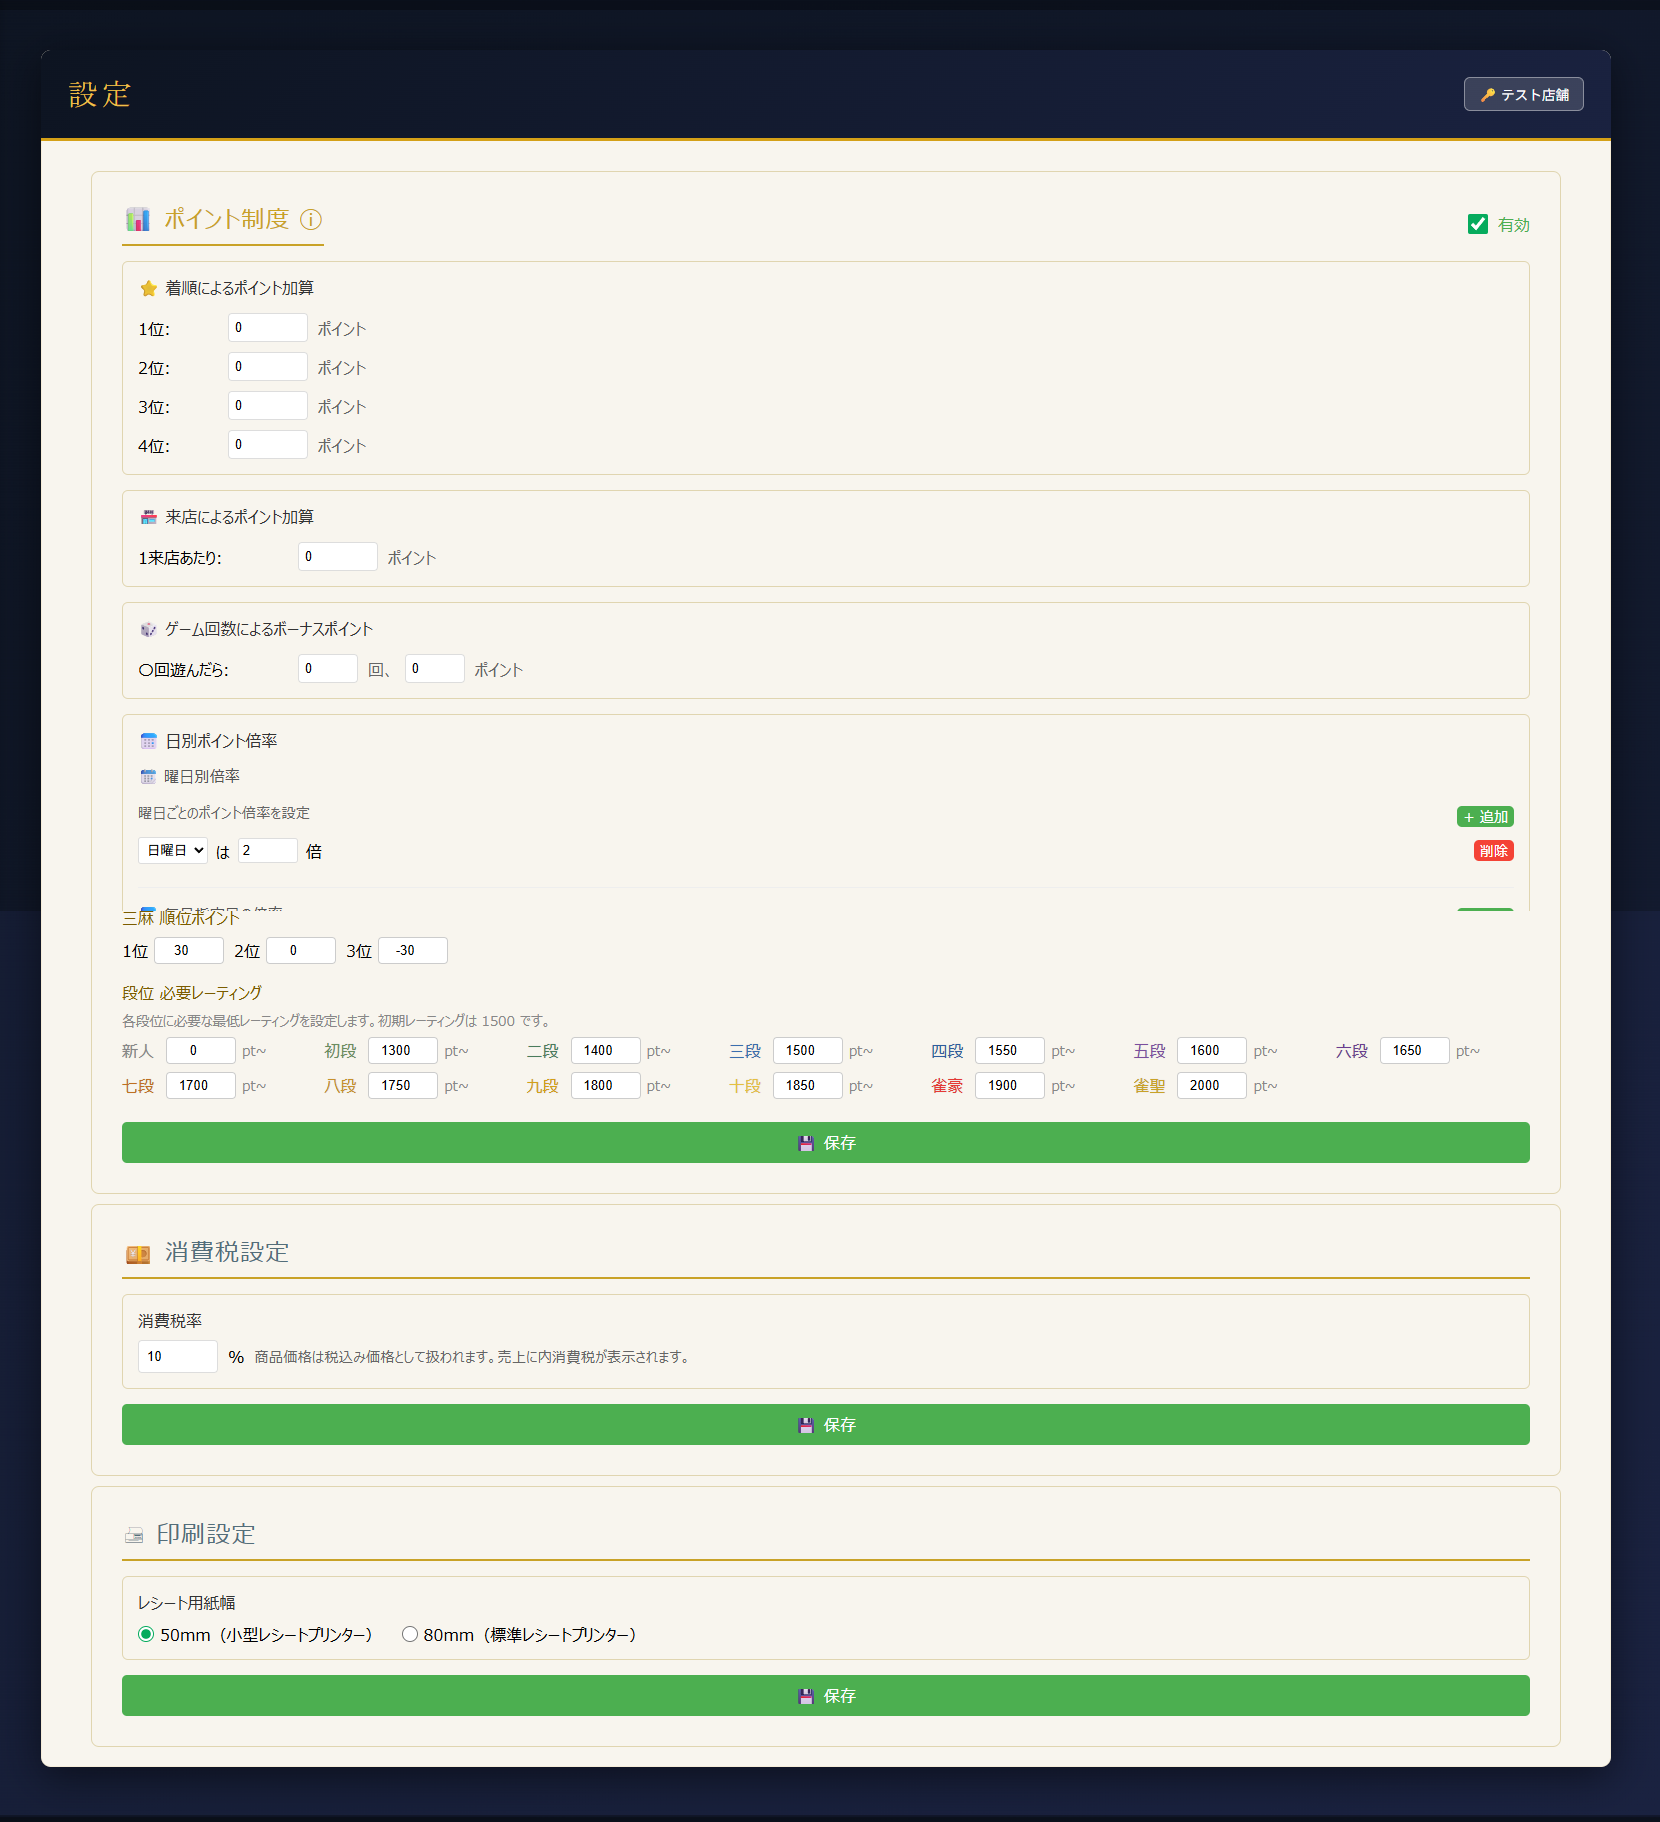Click the レシート用紙幅 label
The height and width of the screenshot is (1822, 1660).
click(187, 1603)
